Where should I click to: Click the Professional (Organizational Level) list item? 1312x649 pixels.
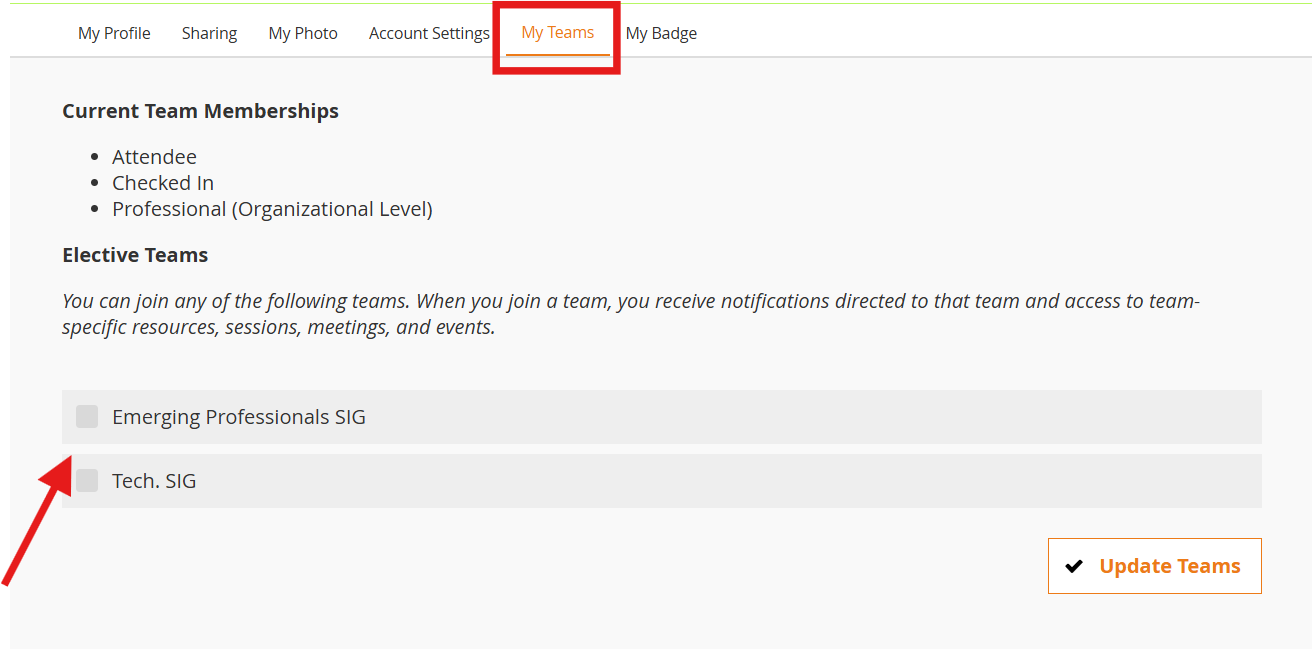point(272,209)
